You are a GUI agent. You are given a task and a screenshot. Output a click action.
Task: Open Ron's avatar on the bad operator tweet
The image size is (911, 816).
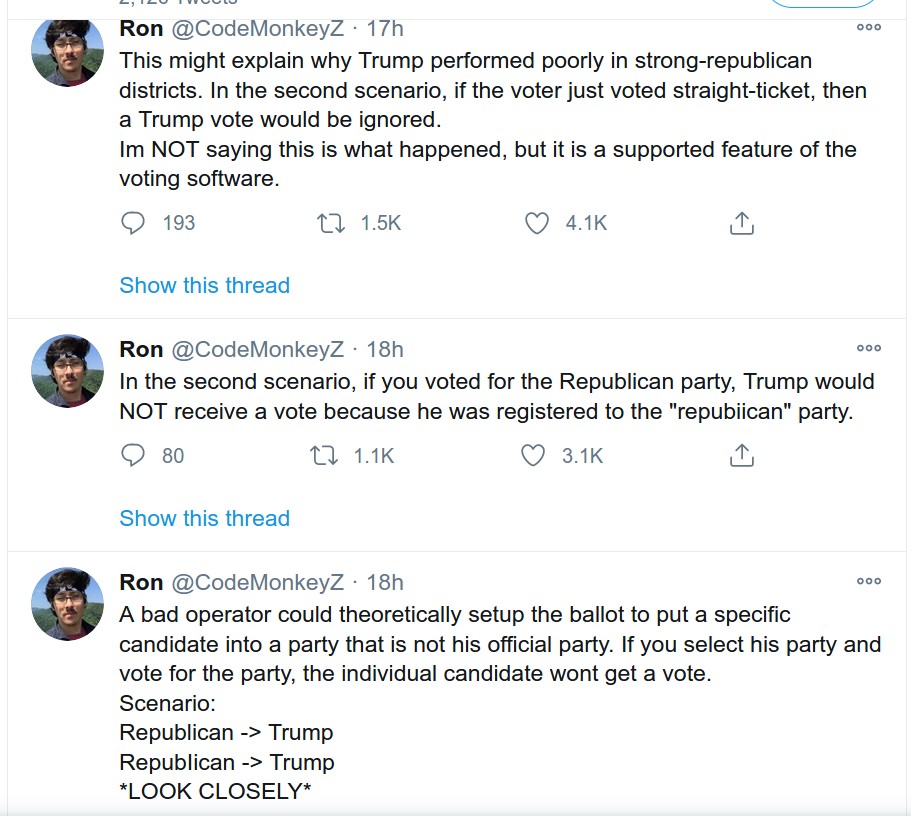tap(67, 604)
